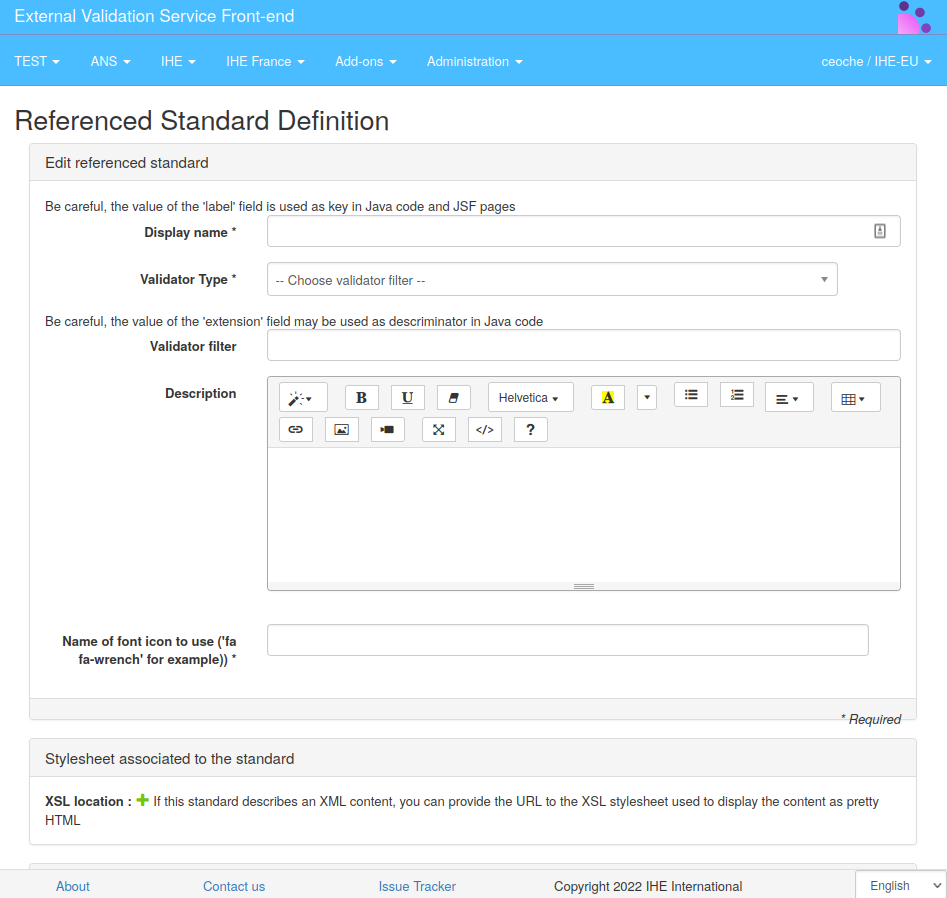Toggle bold formatting in the description editor
Screen dimensions: 947x898
click(361, 398)
